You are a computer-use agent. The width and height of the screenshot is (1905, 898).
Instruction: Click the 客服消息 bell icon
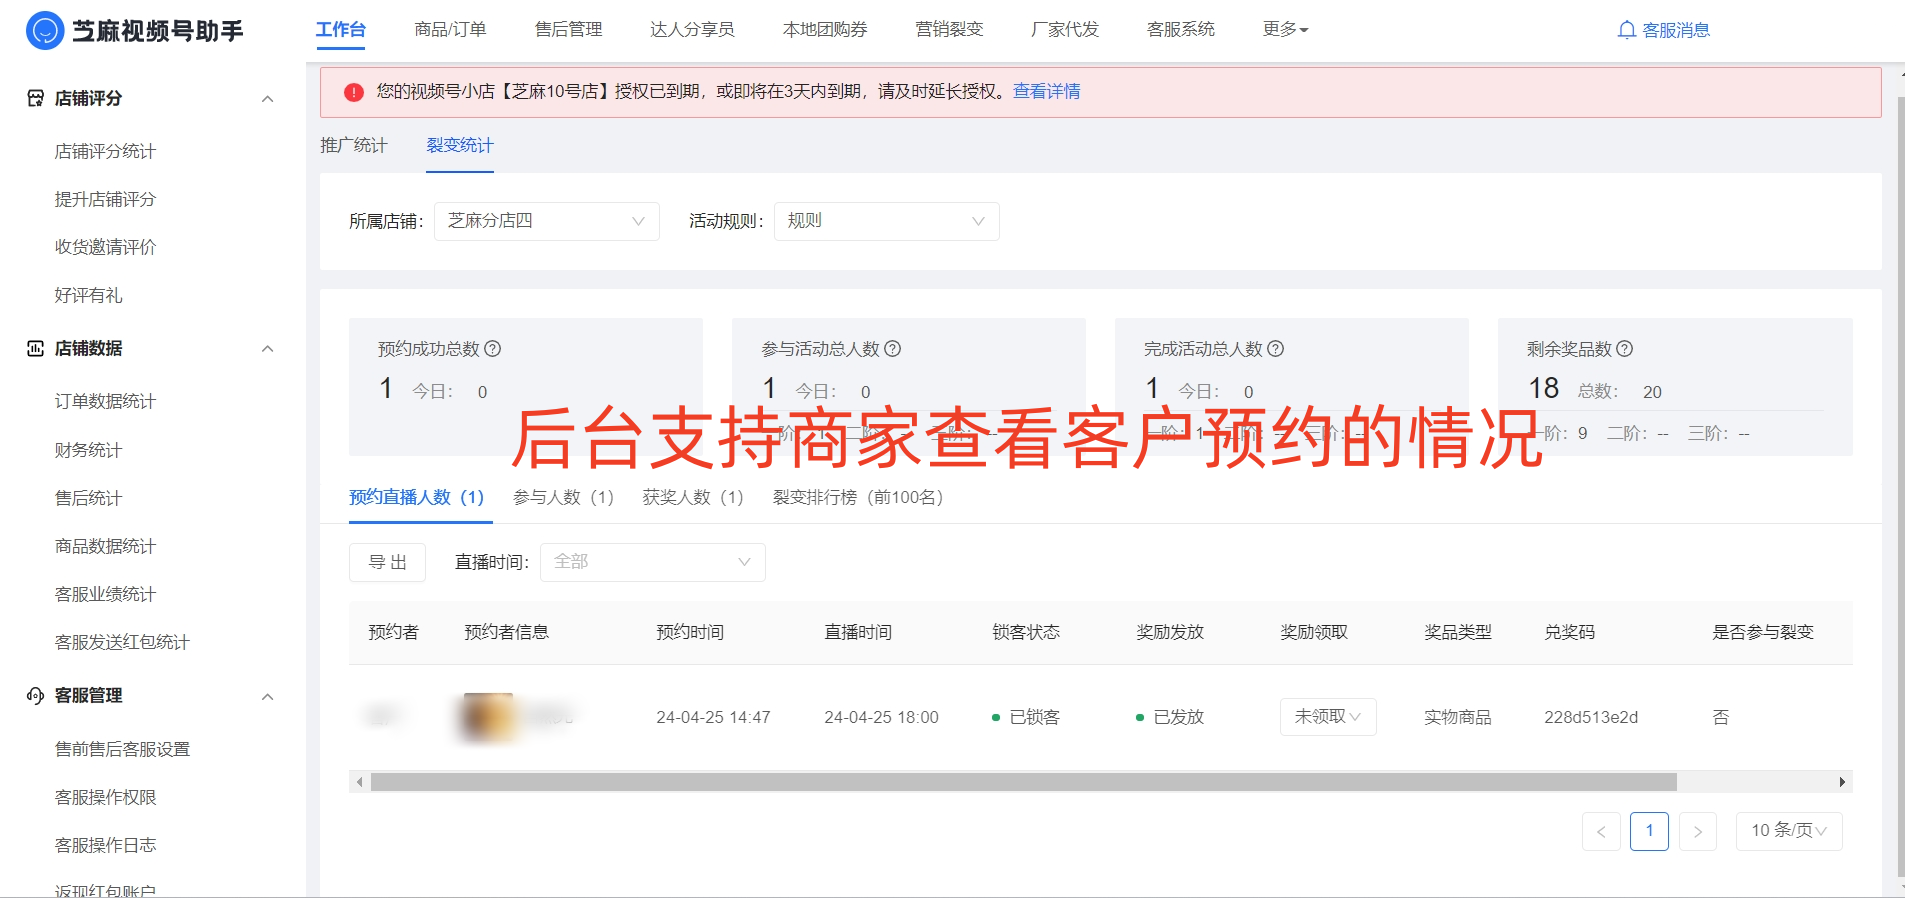[1627, 30]
